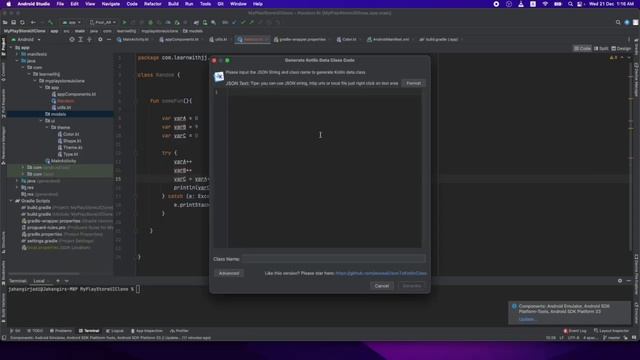
Task: Open the Build menu
Action: pyautogui.click(x=173, y=4)
